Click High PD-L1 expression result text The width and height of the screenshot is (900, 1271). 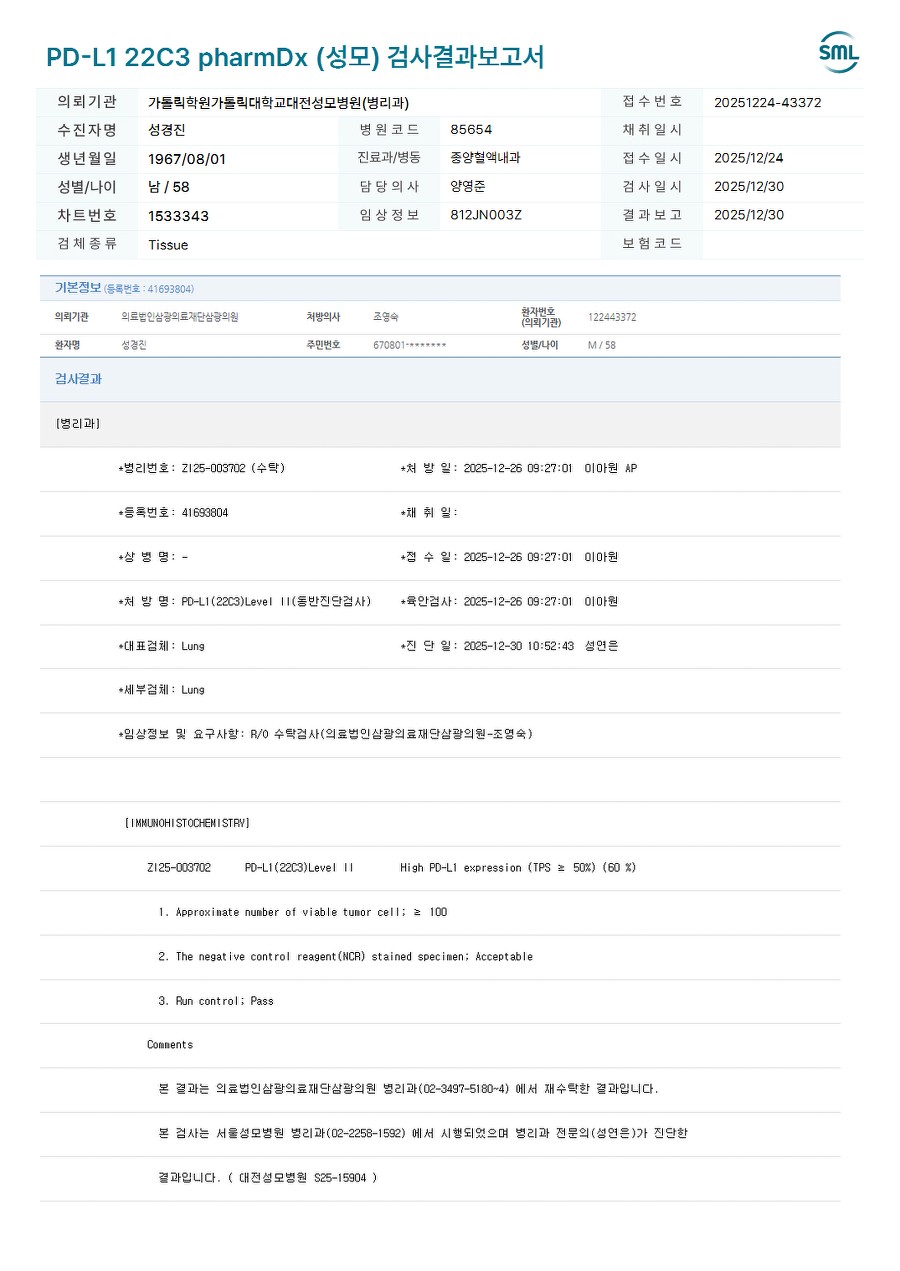(x=518, y=868)
